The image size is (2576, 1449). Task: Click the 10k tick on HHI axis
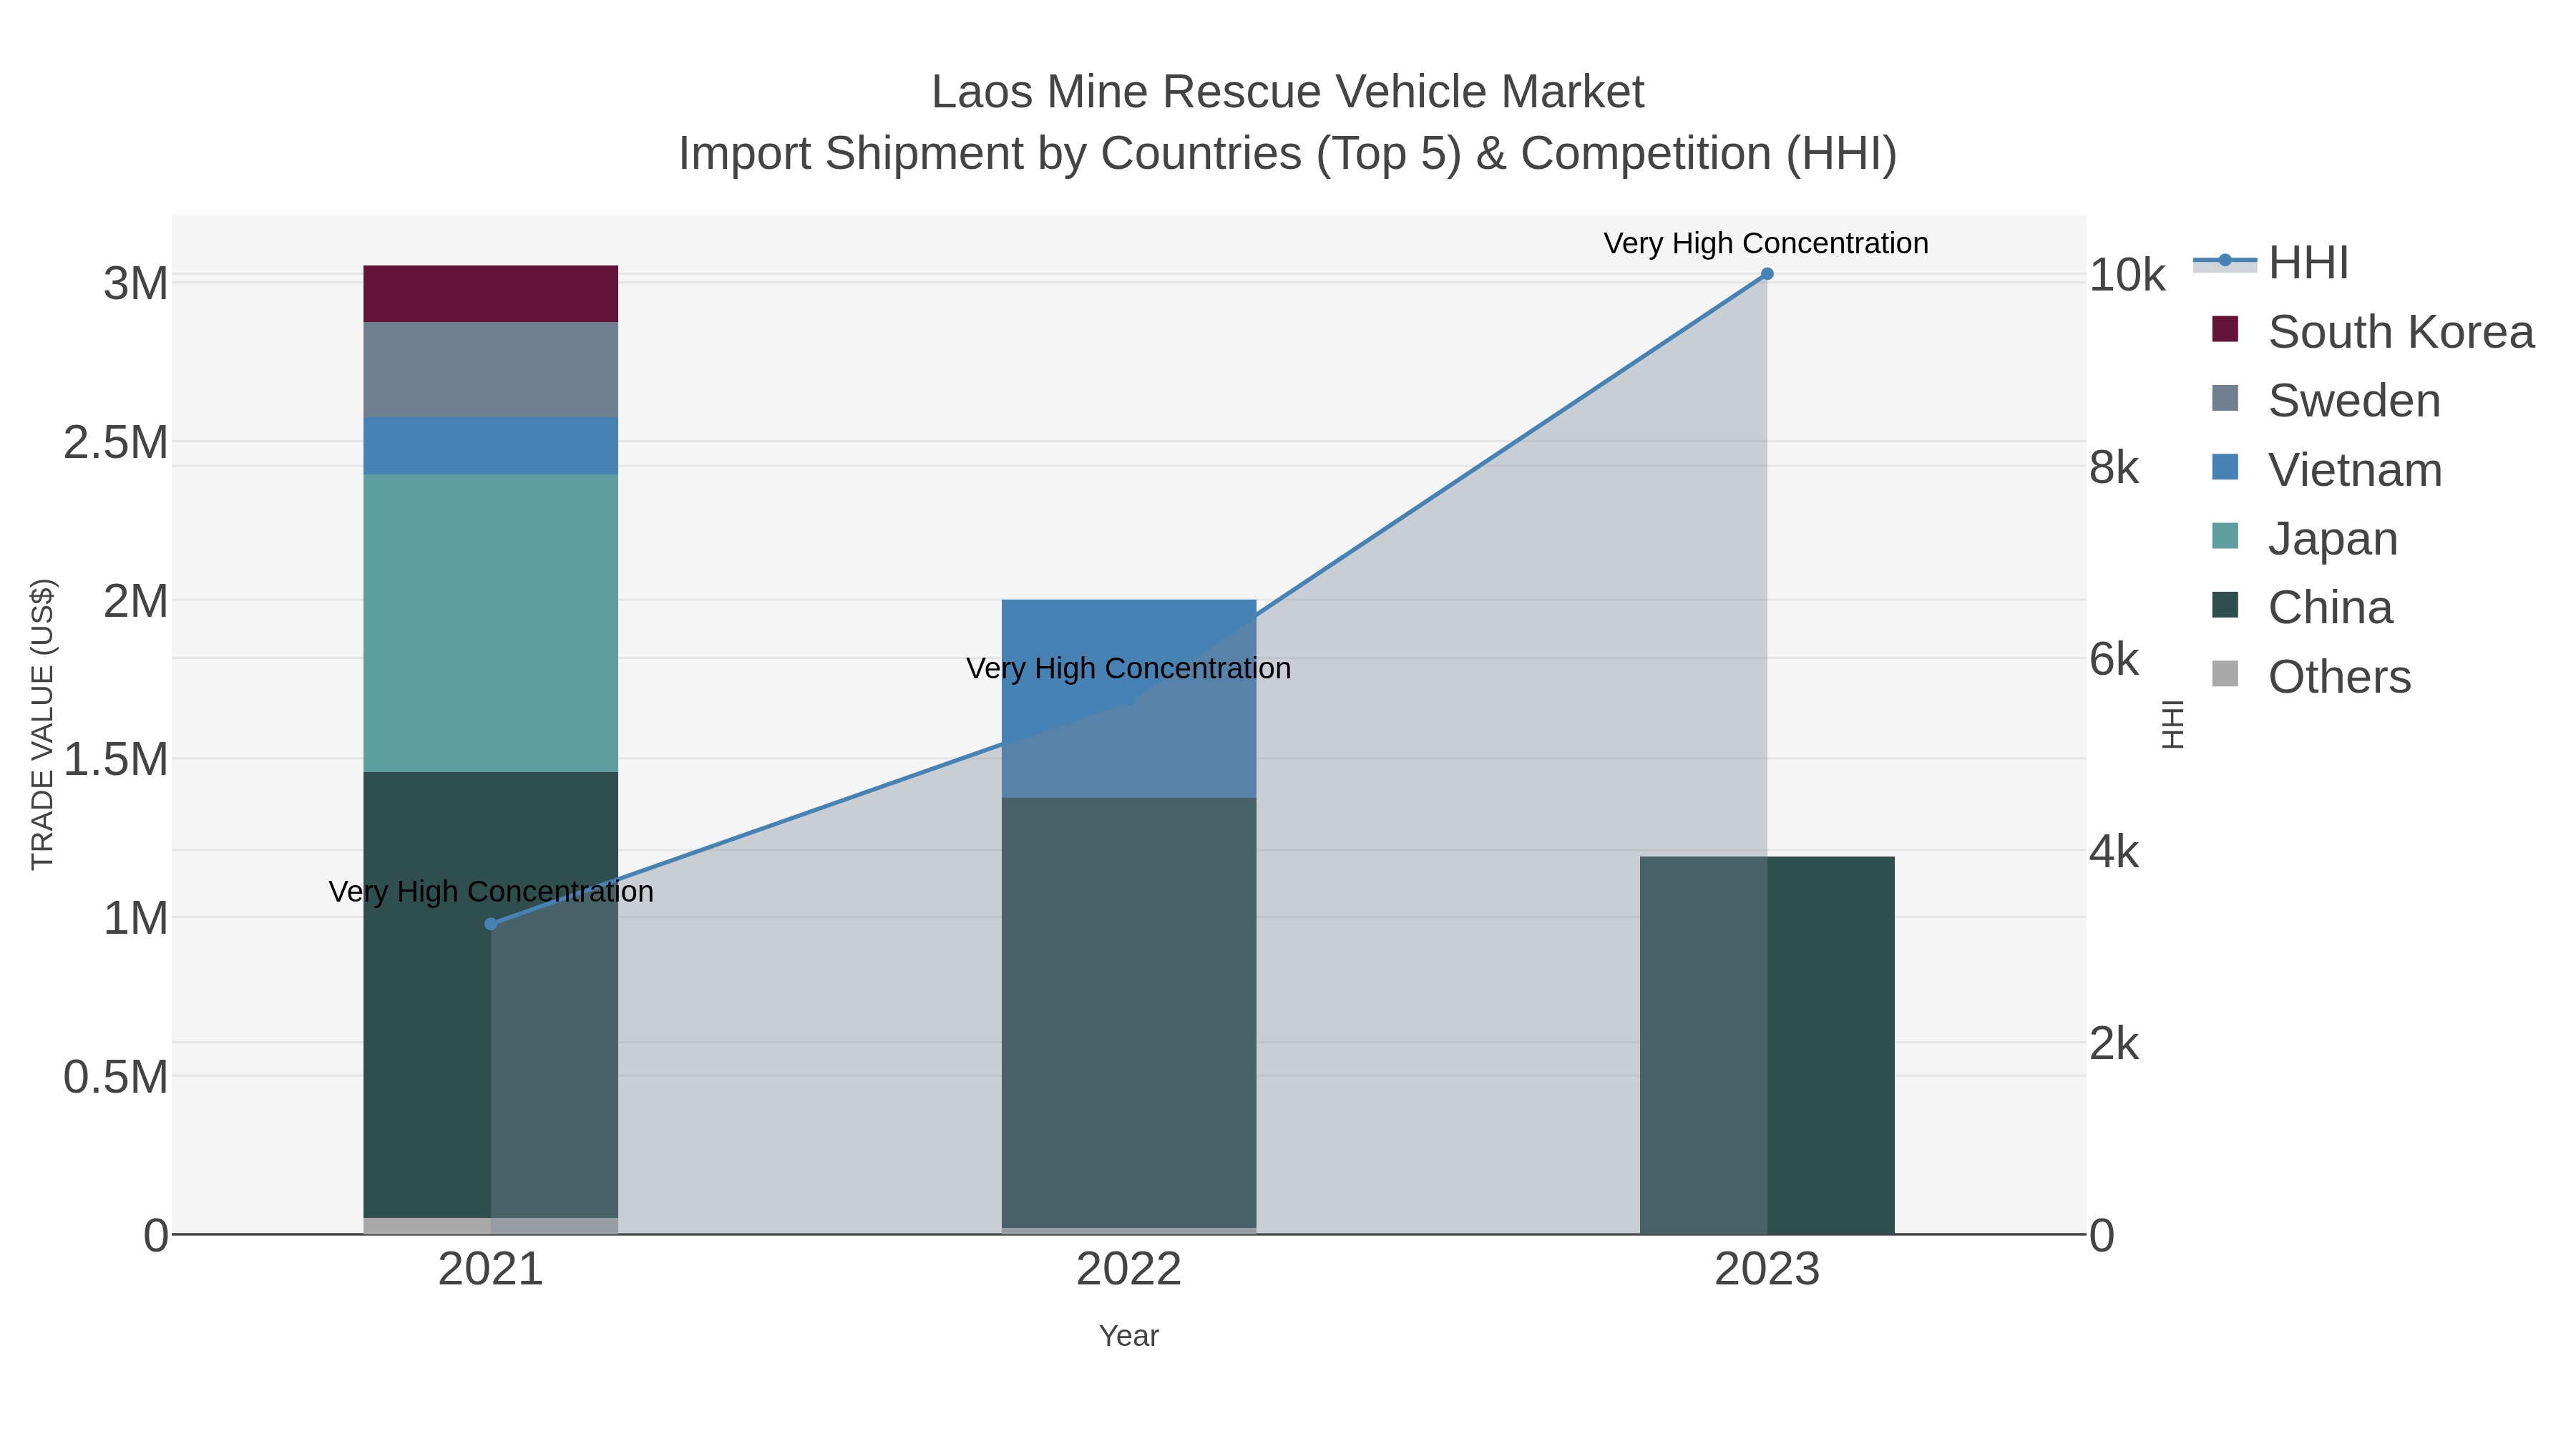pos(2127,275)
